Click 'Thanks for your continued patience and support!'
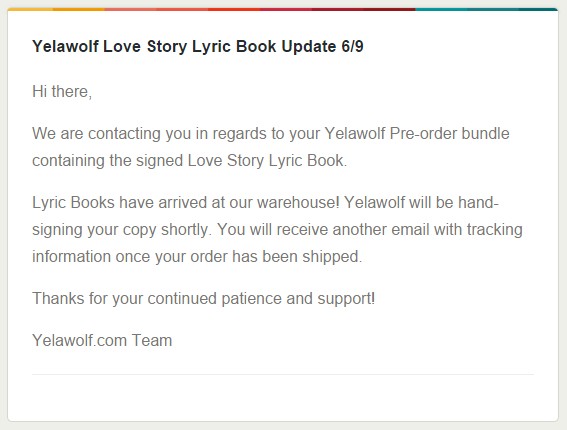This screenshot has height=430, width=567. 204,299
